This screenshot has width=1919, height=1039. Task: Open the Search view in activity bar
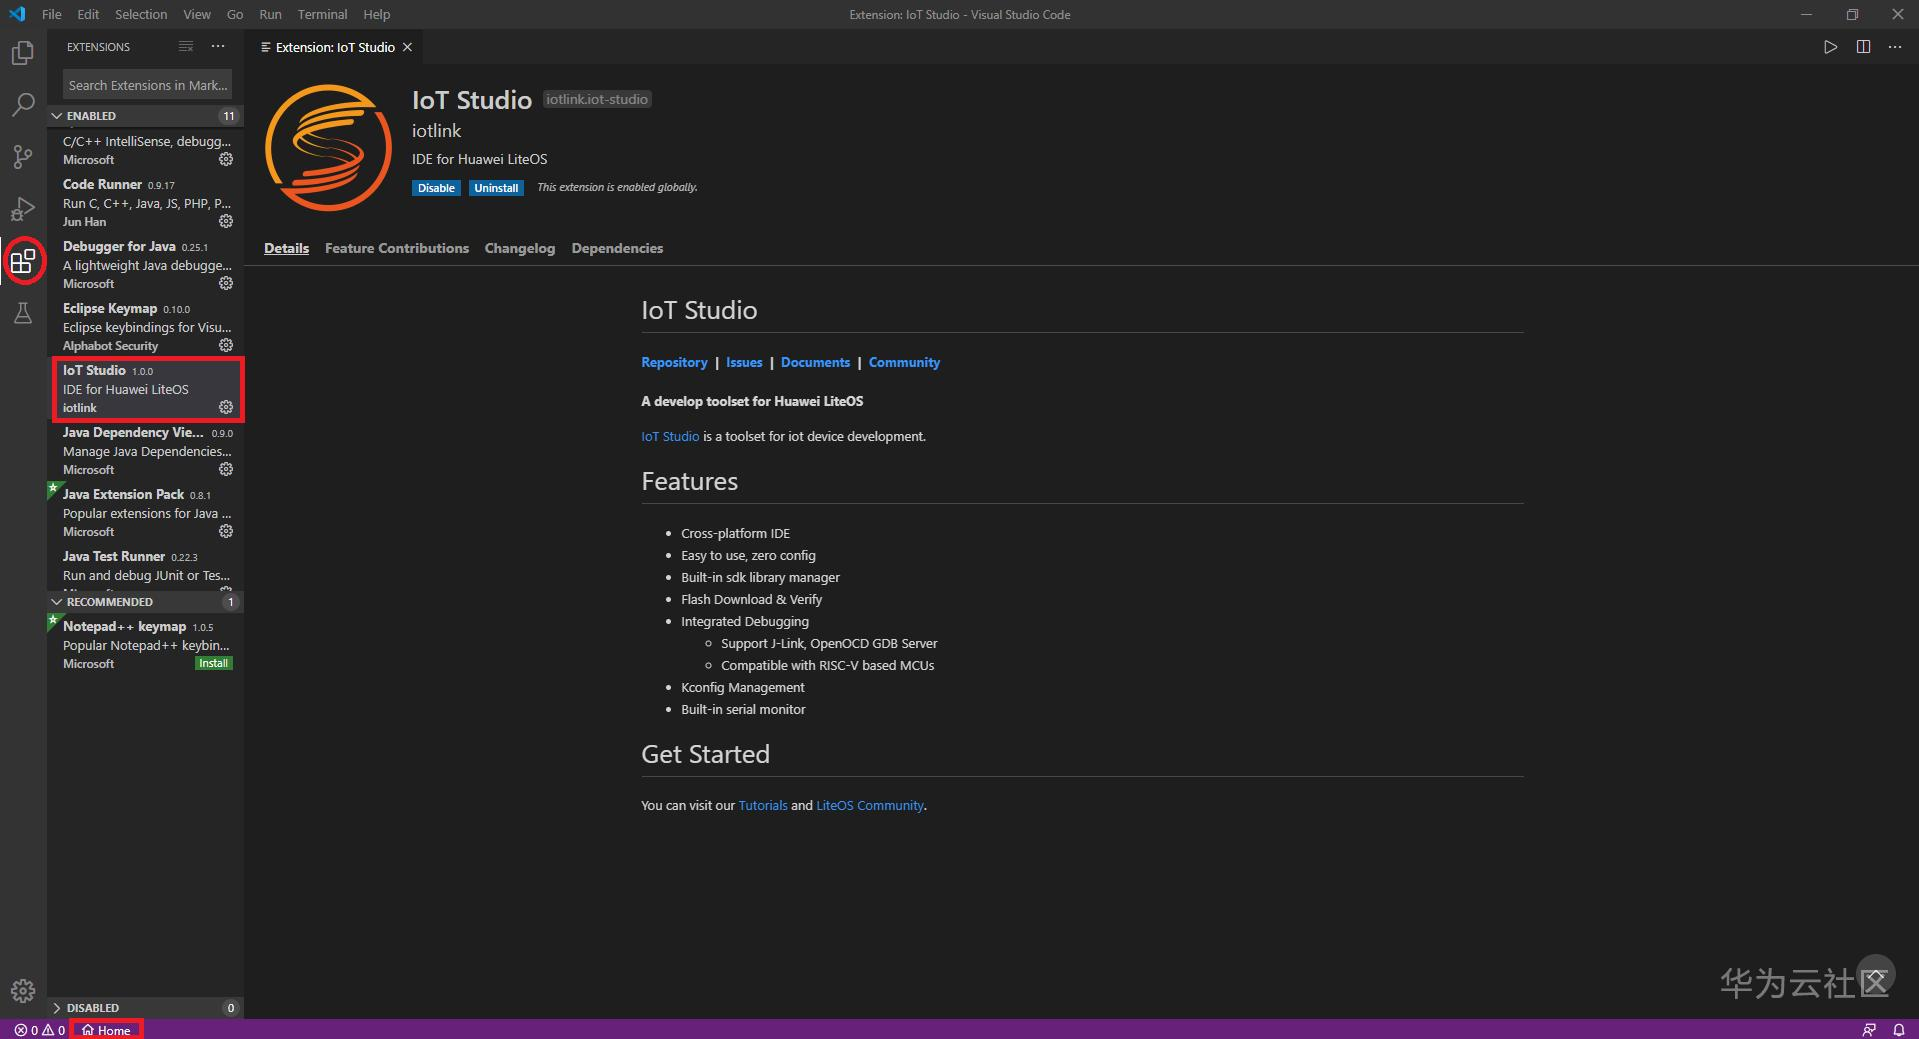pos(22,104)
